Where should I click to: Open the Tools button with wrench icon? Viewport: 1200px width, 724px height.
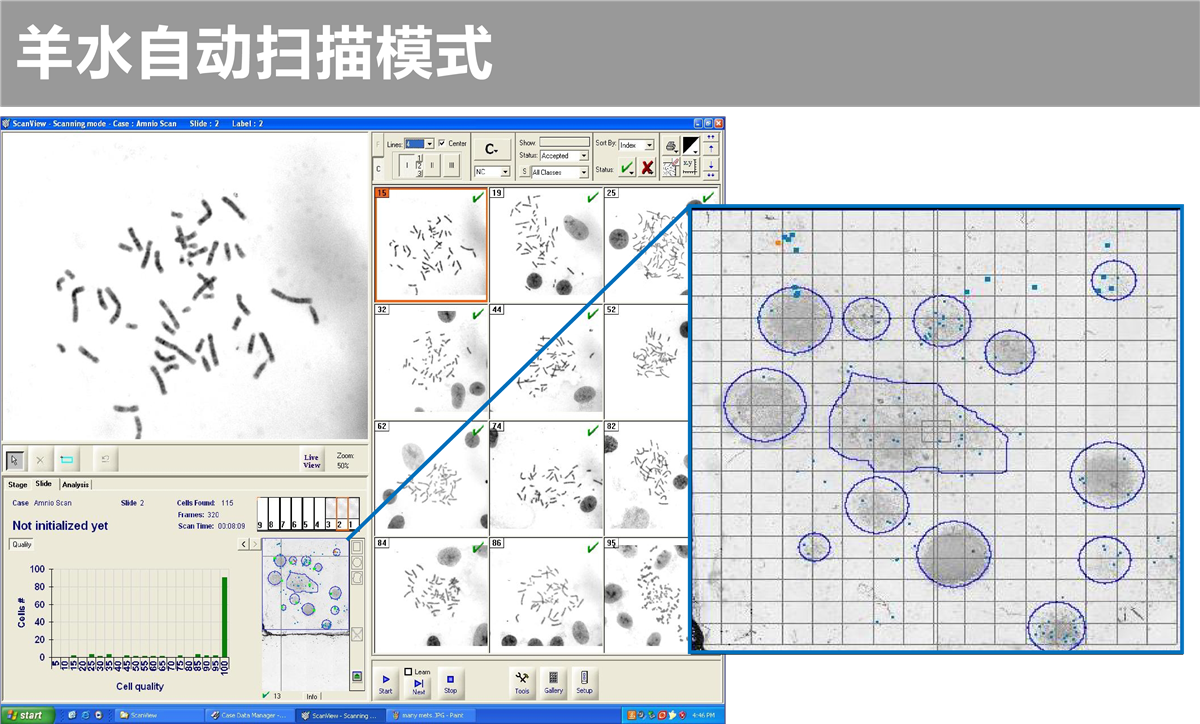(521, 682)
